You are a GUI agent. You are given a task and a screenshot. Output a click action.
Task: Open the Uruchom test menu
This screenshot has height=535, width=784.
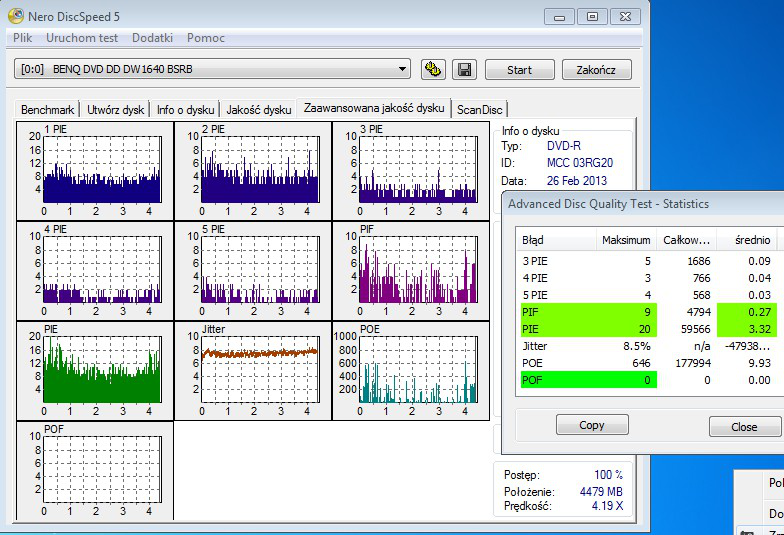pos(82,38)
